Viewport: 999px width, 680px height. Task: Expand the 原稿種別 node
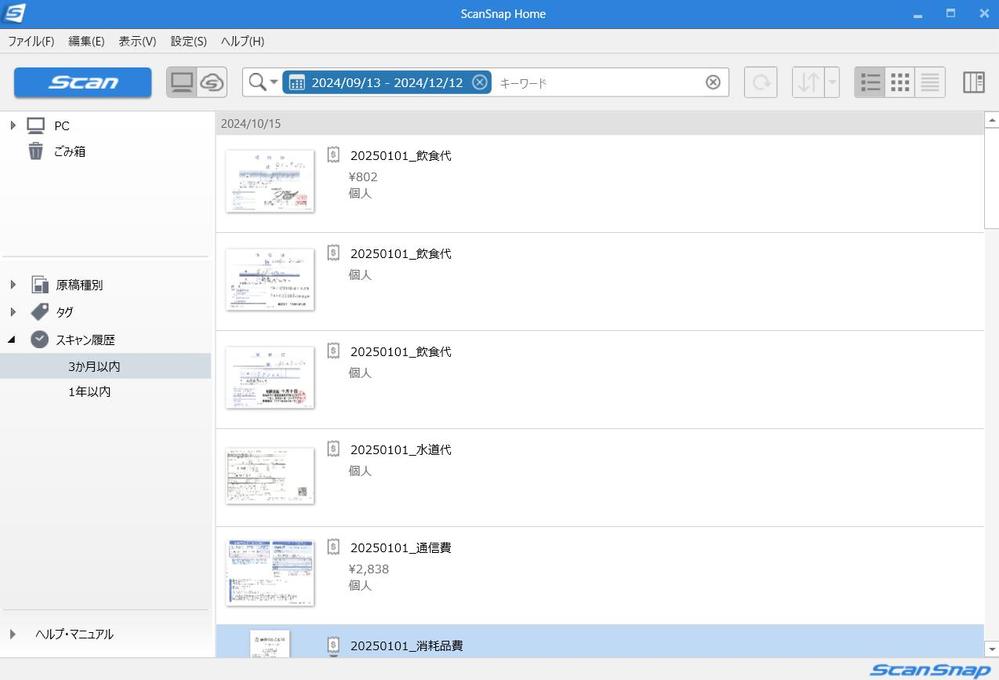[x=13, y=284]
